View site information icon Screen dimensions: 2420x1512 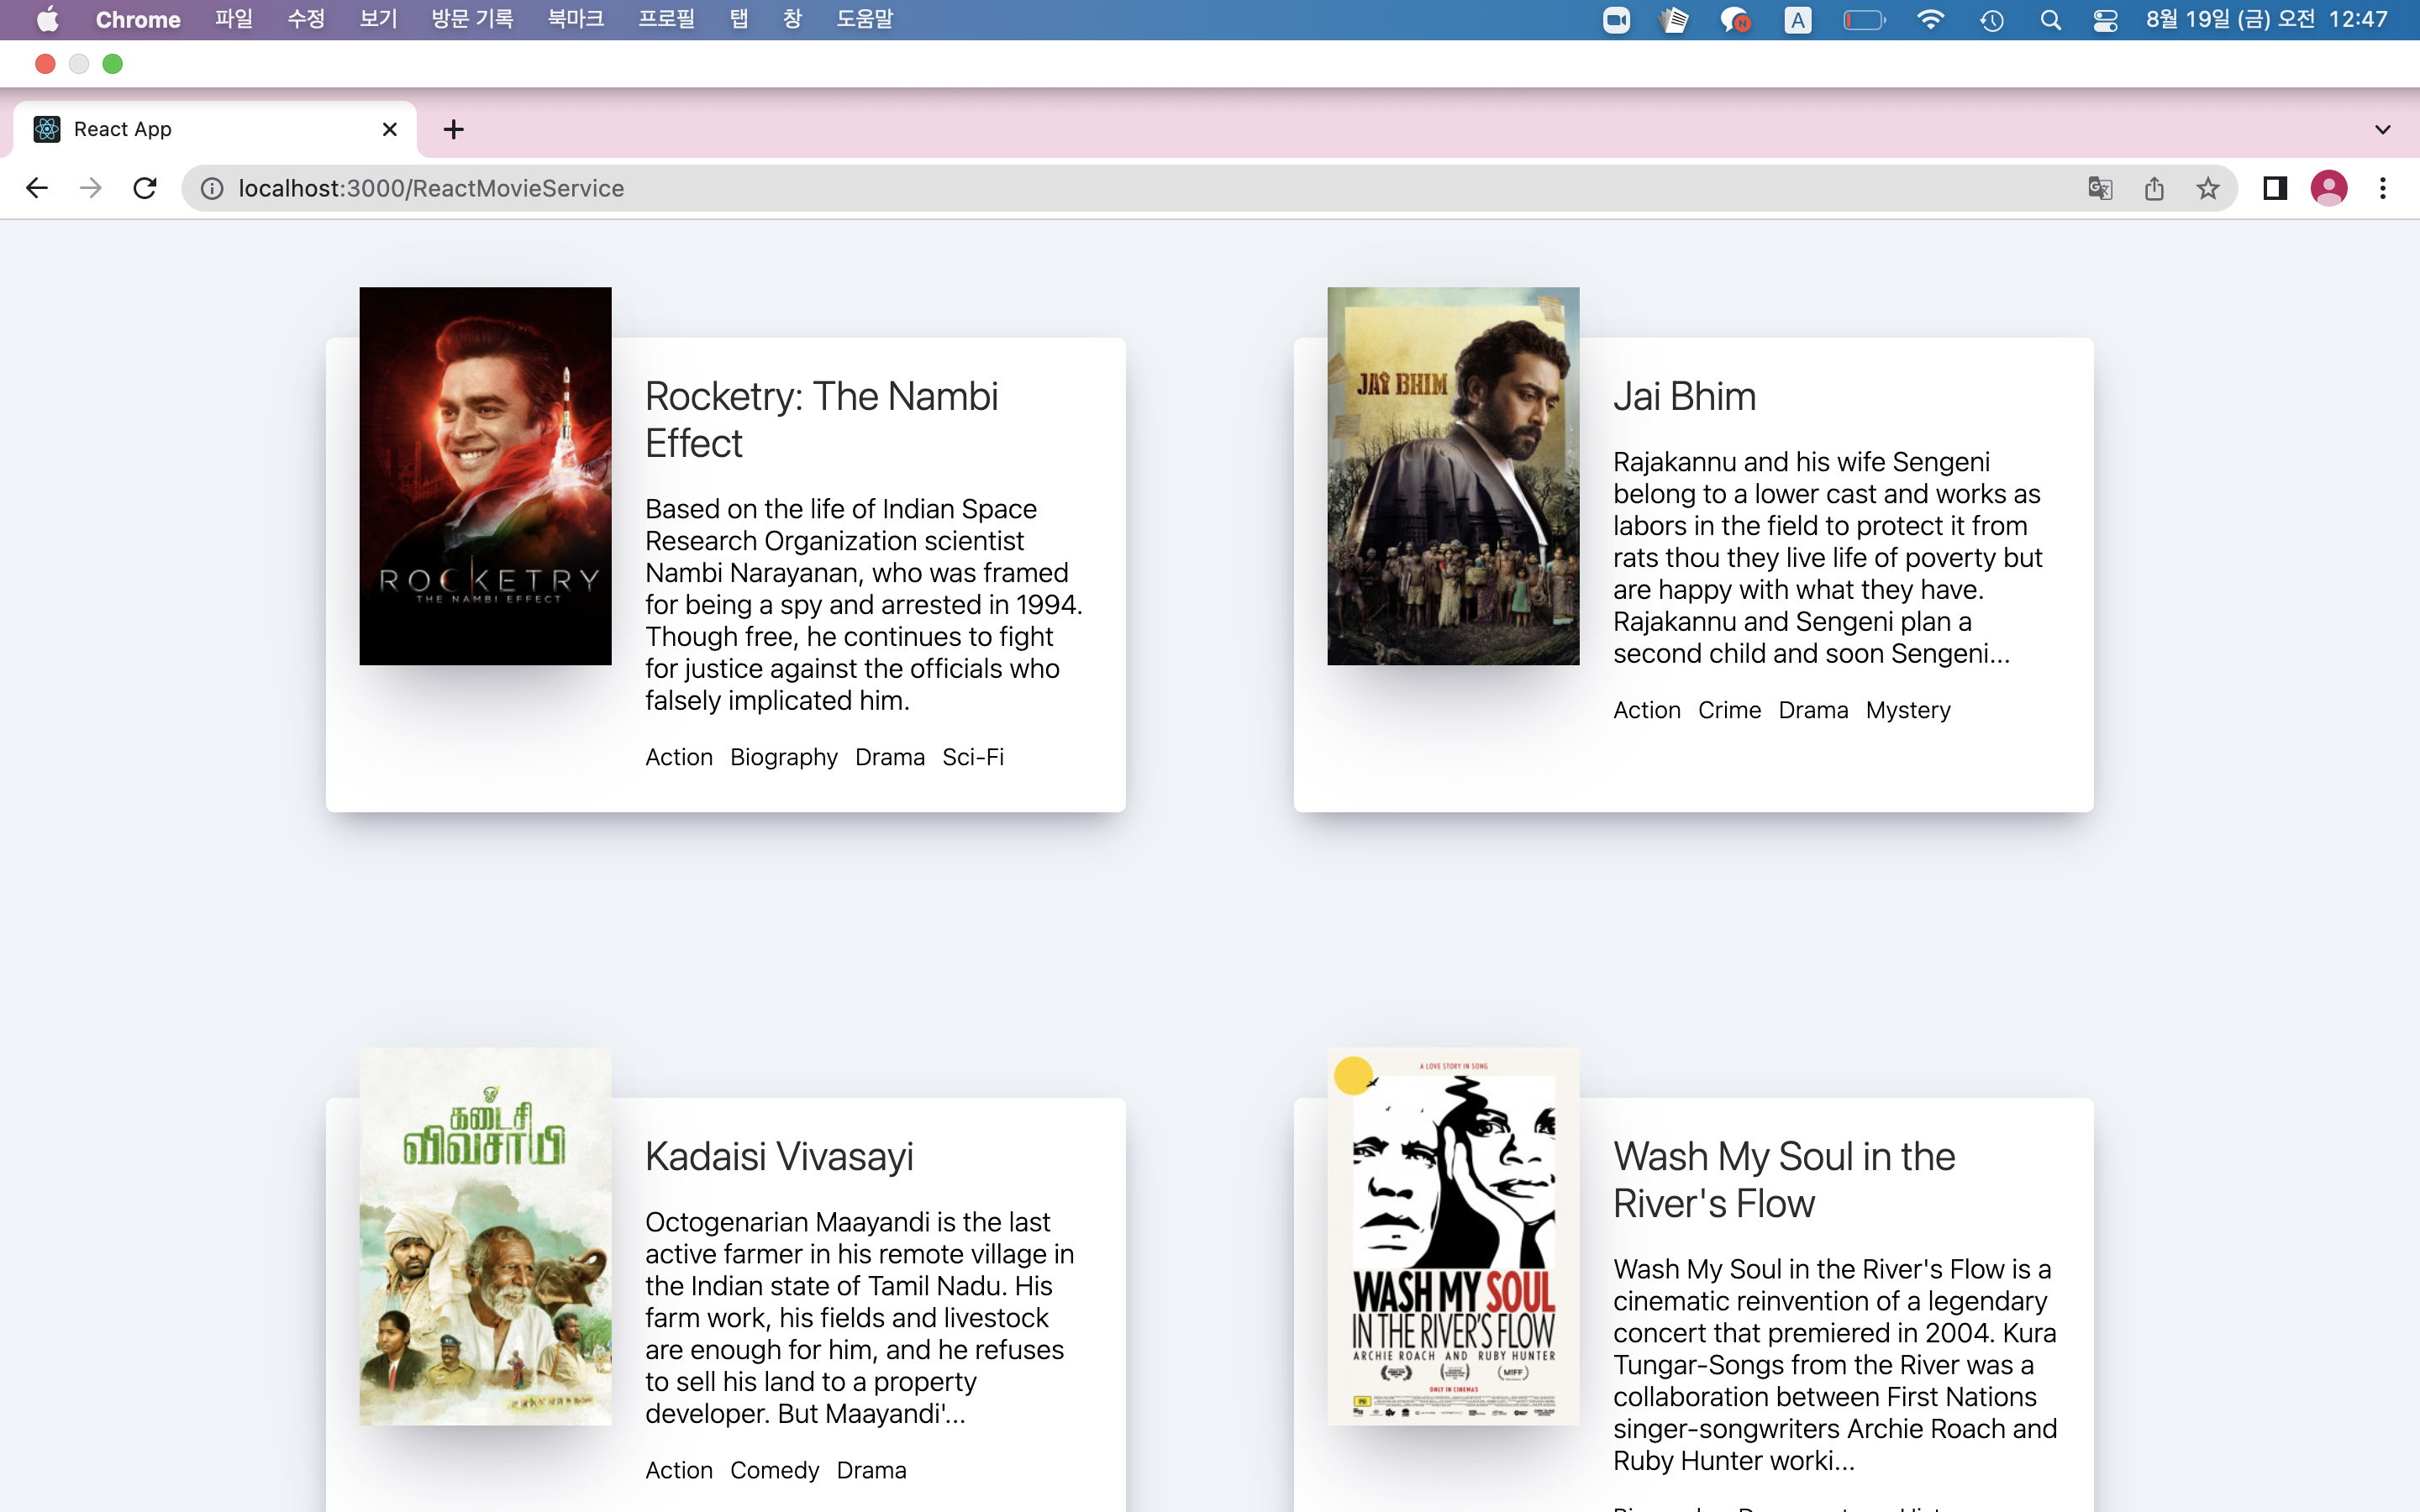point(212,188)
